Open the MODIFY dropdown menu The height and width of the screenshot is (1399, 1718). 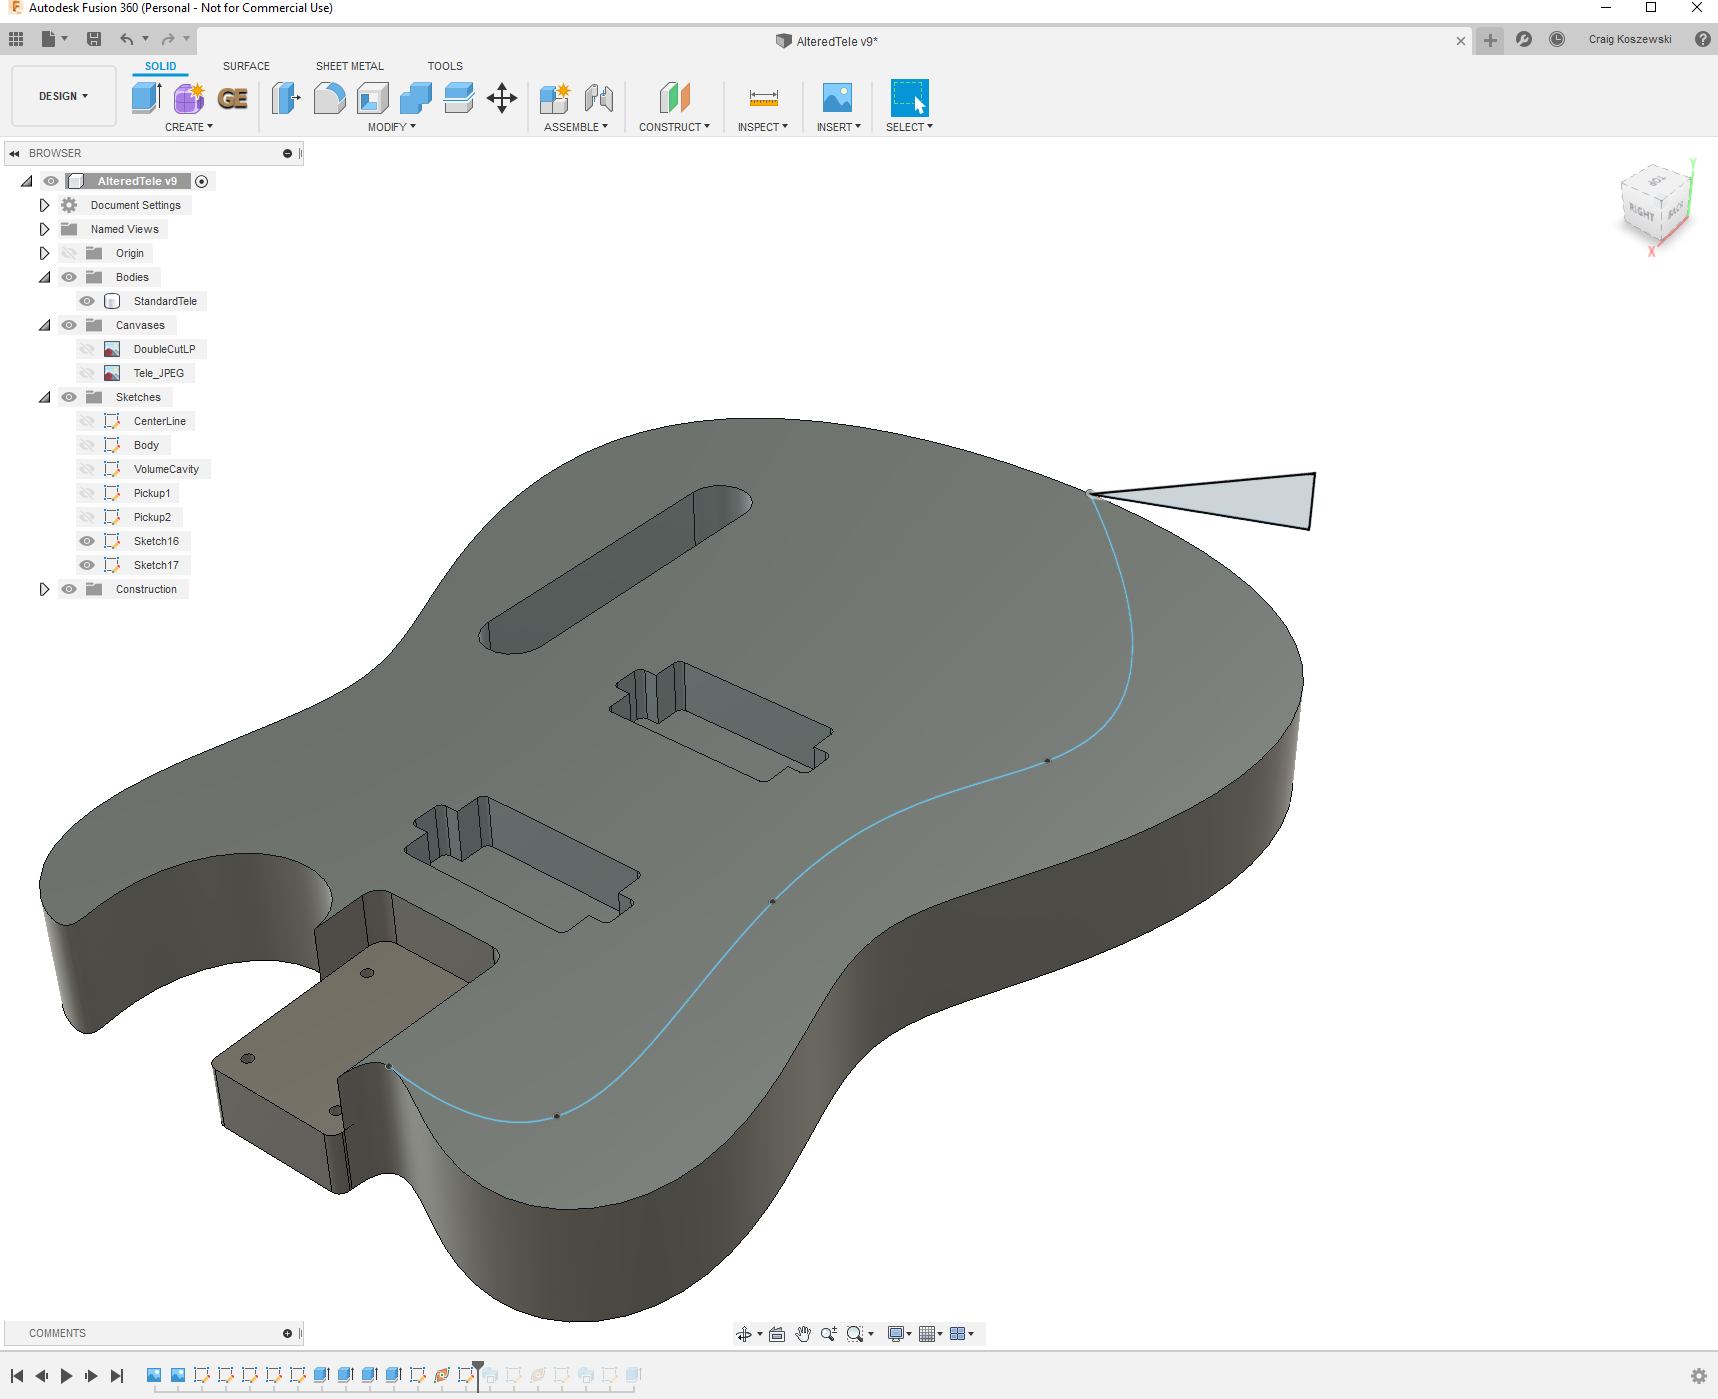391,127
